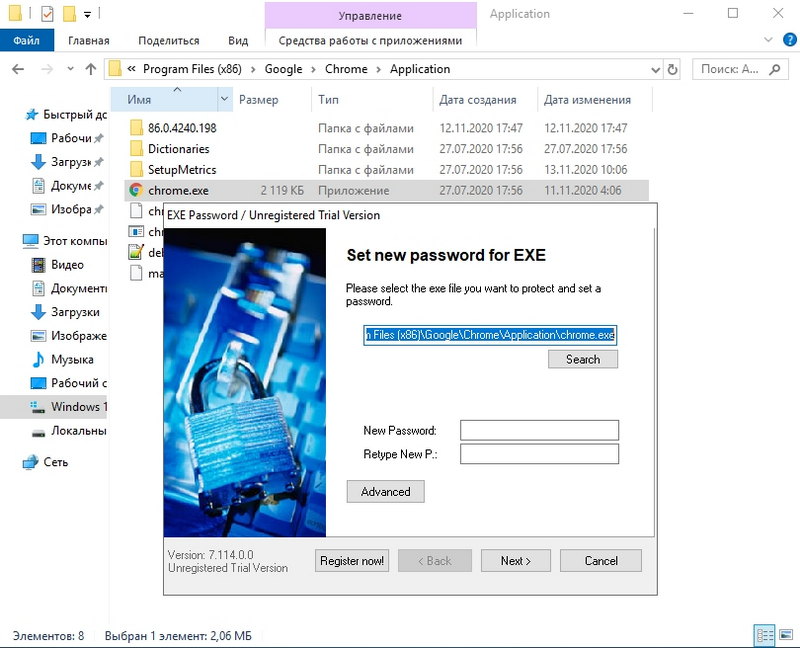Sort by Дата создания column
800x648 pixels.
pyautogui.click(x=478, y=99)
